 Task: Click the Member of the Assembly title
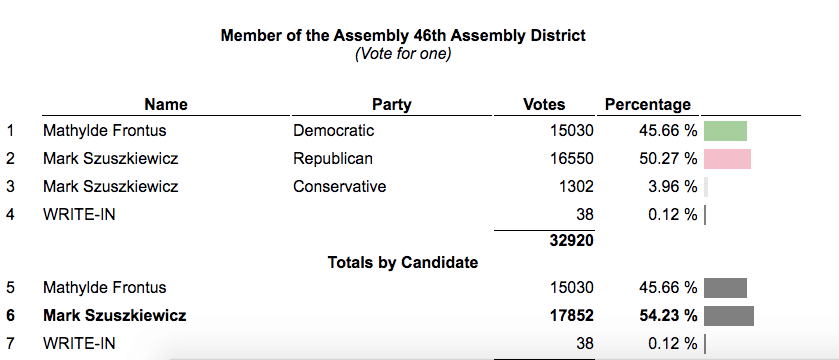pos(403,36)
